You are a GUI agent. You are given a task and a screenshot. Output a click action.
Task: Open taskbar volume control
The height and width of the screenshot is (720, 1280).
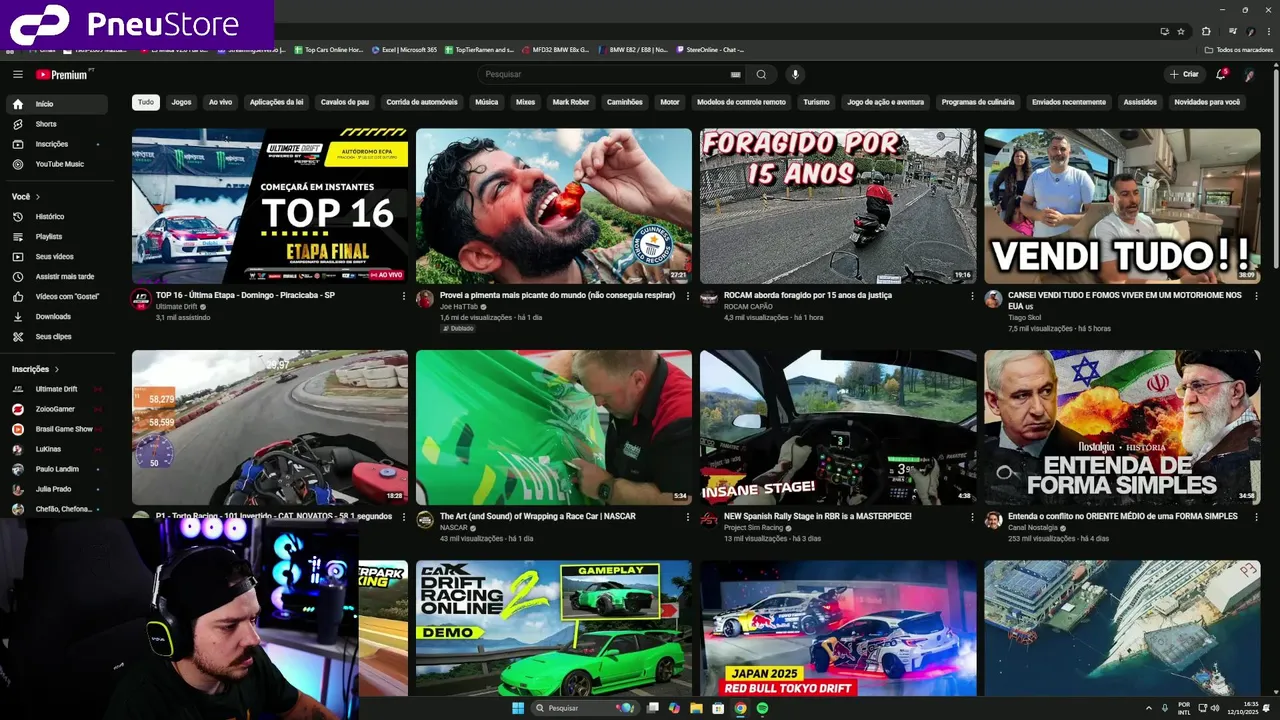point(1215,708)
